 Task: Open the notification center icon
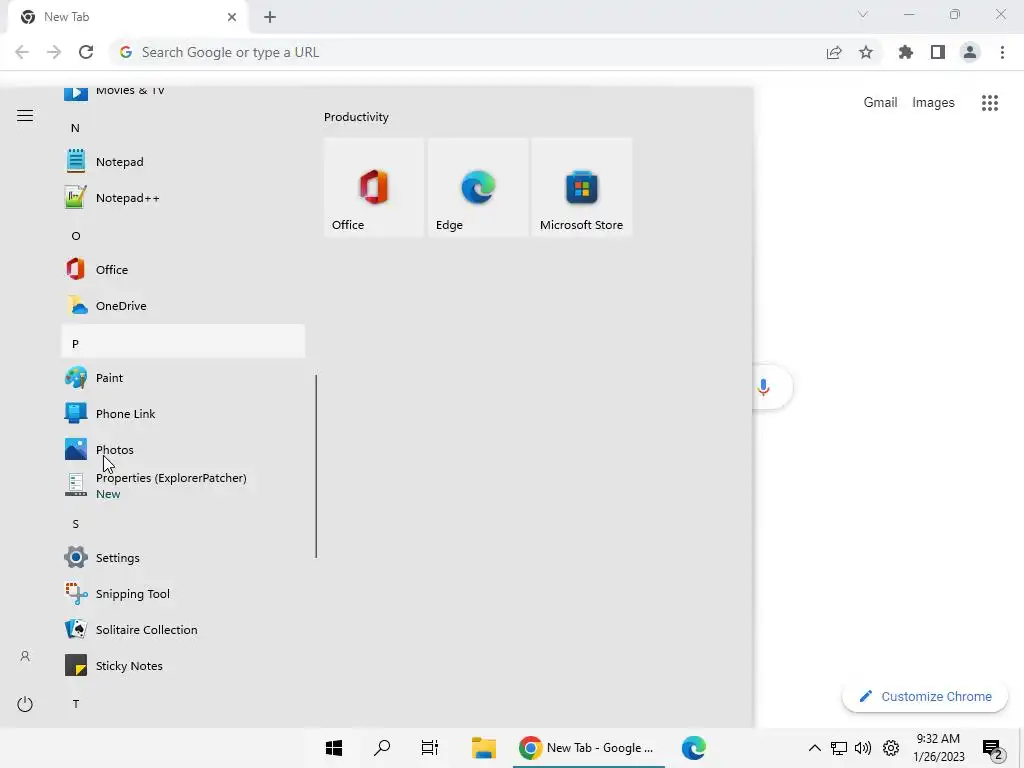992,749
